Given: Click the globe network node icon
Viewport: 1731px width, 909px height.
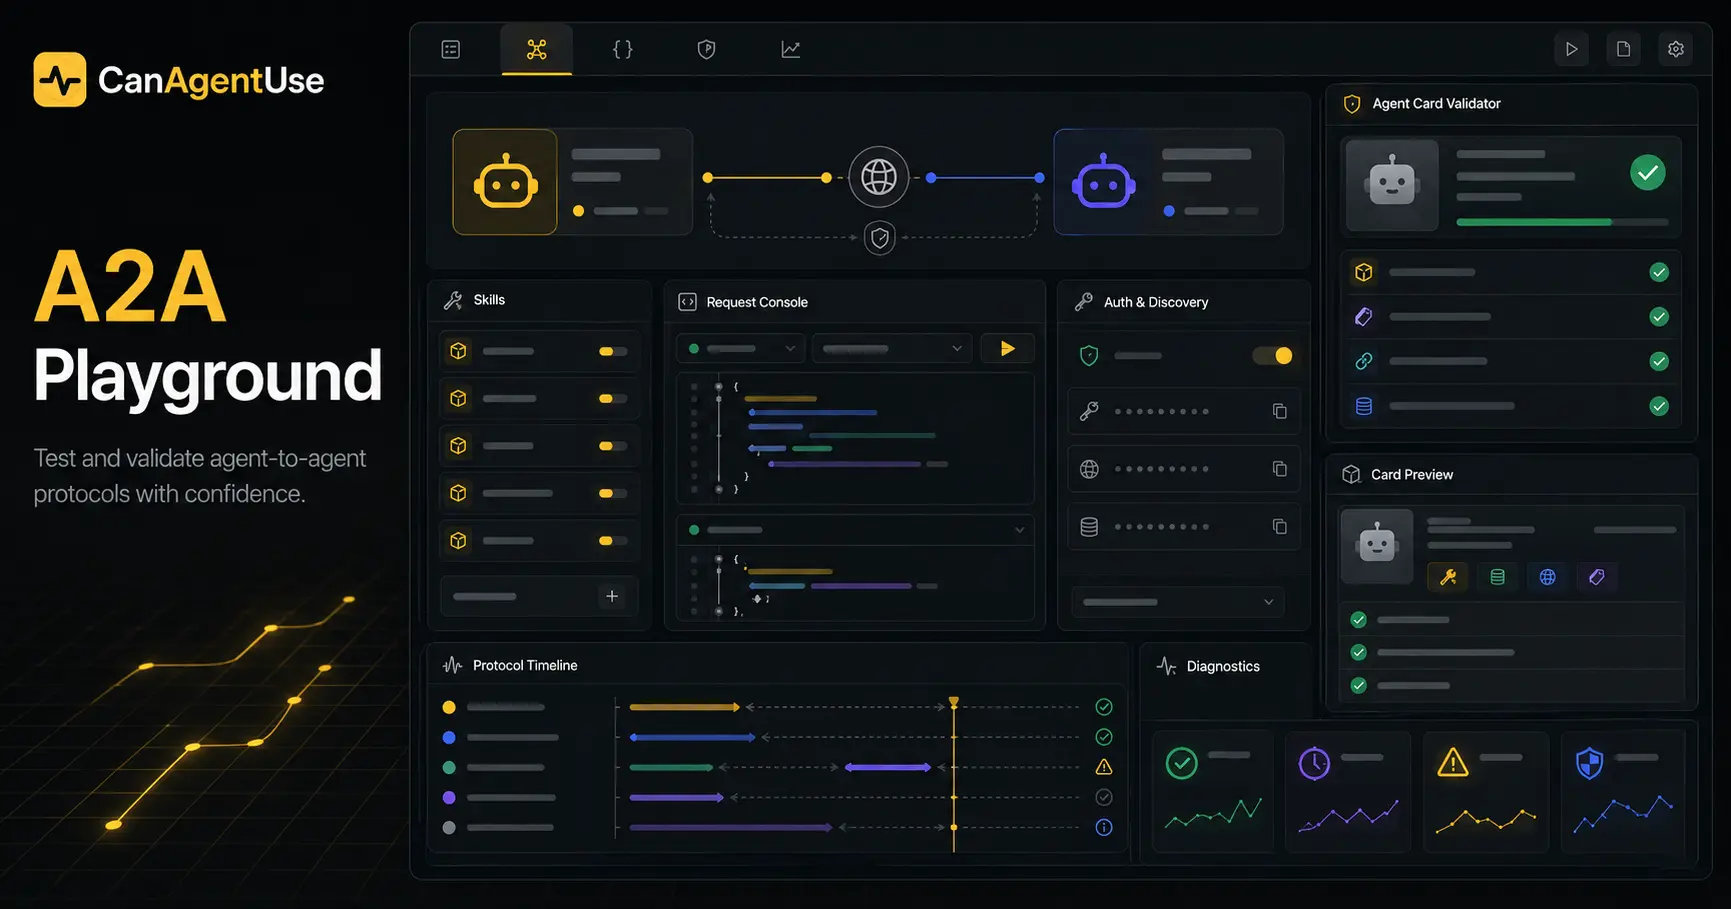Looking at the screenshot, I should 879,177.
